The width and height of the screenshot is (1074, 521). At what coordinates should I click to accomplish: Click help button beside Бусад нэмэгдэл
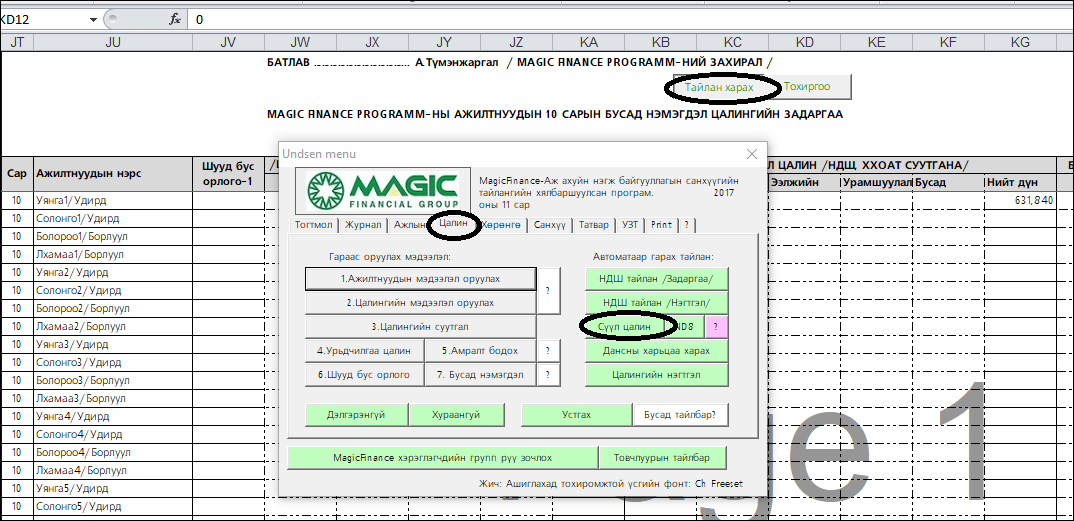point(548,375)
